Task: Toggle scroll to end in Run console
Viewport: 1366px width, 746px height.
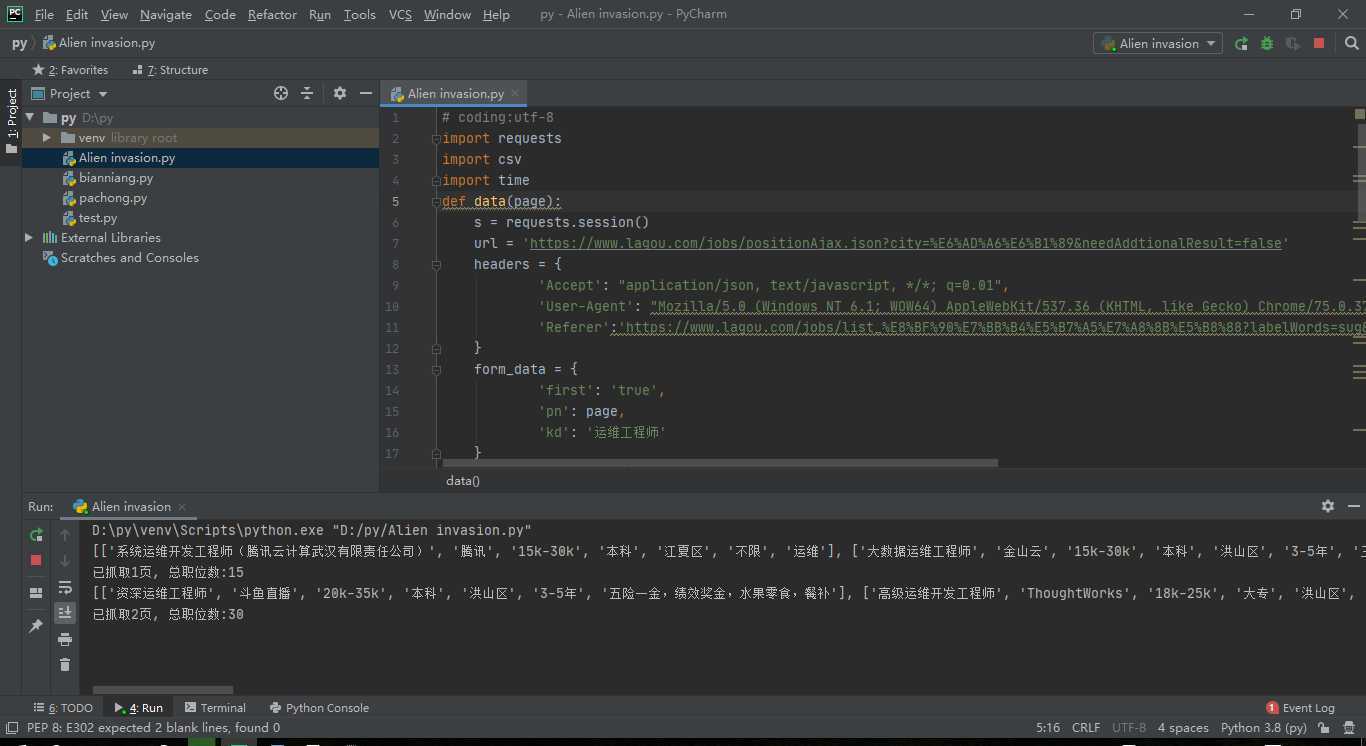Action: [65, 612]
